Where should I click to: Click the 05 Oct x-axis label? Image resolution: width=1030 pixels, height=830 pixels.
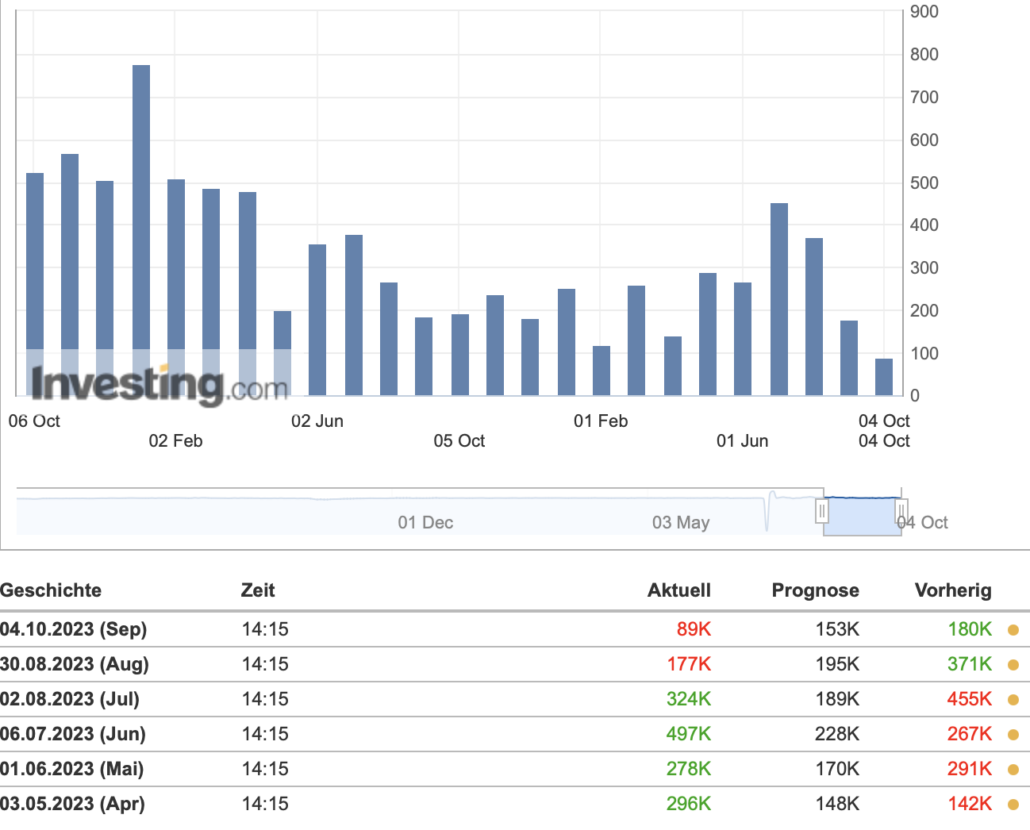tap(459, 441)
